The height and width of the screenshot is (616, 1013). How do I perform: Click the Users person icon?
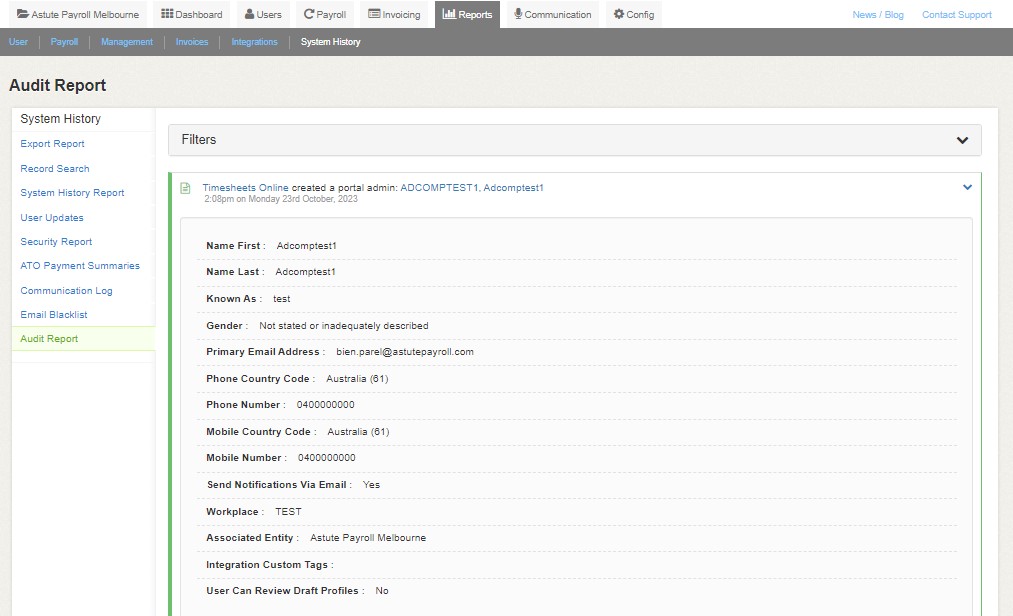[x=250, y=15]
